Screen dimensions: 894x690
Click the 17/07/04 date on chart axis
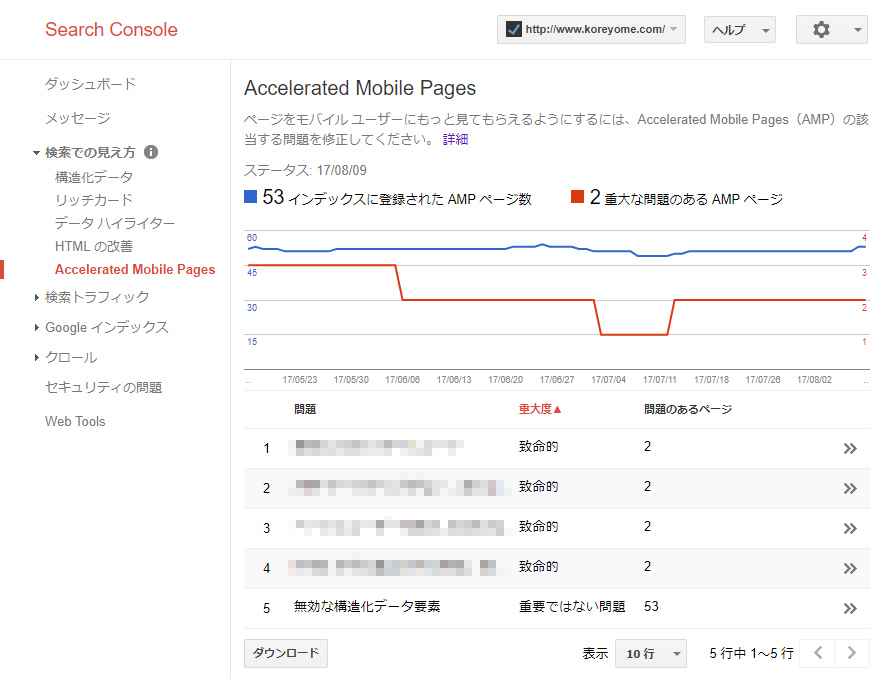coord(608,380)
